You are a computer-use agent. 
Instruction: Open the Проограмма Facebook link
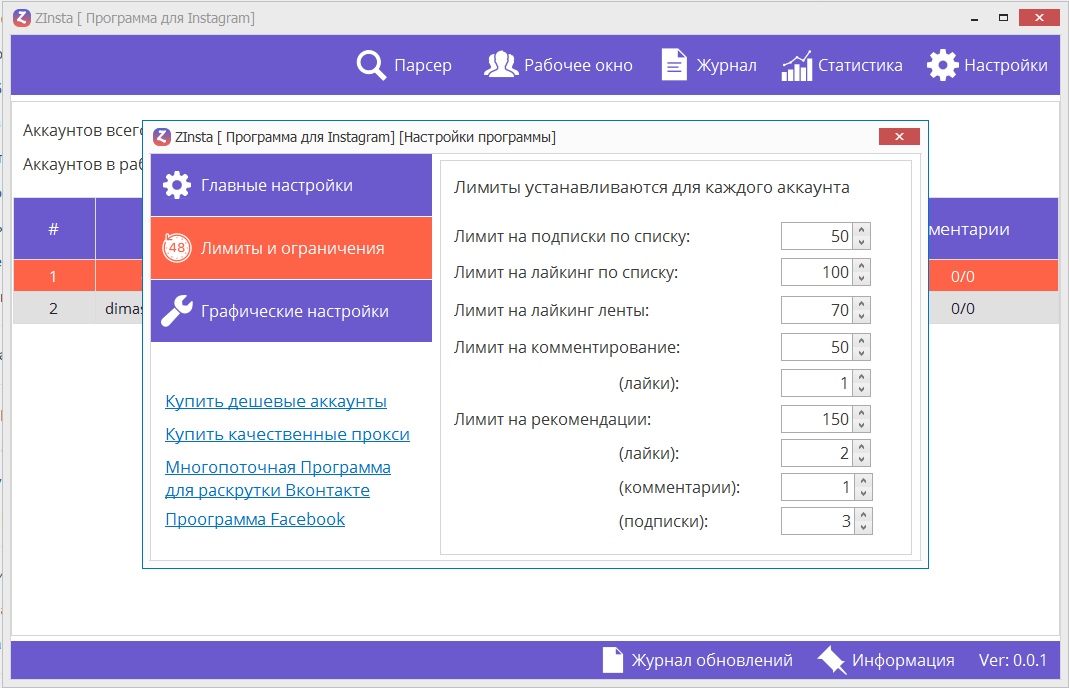point(255,519)
